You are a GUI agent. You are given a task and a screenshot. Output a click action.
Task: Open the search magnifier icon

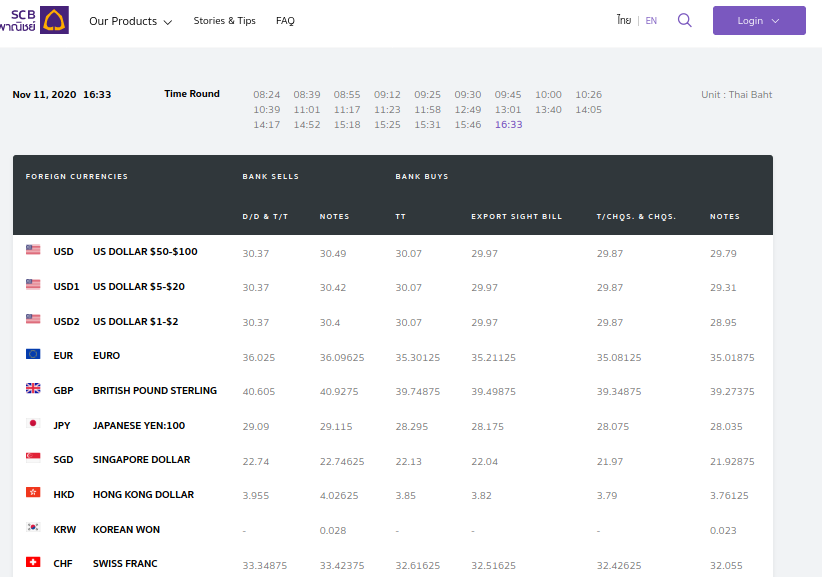click(684, 20)
